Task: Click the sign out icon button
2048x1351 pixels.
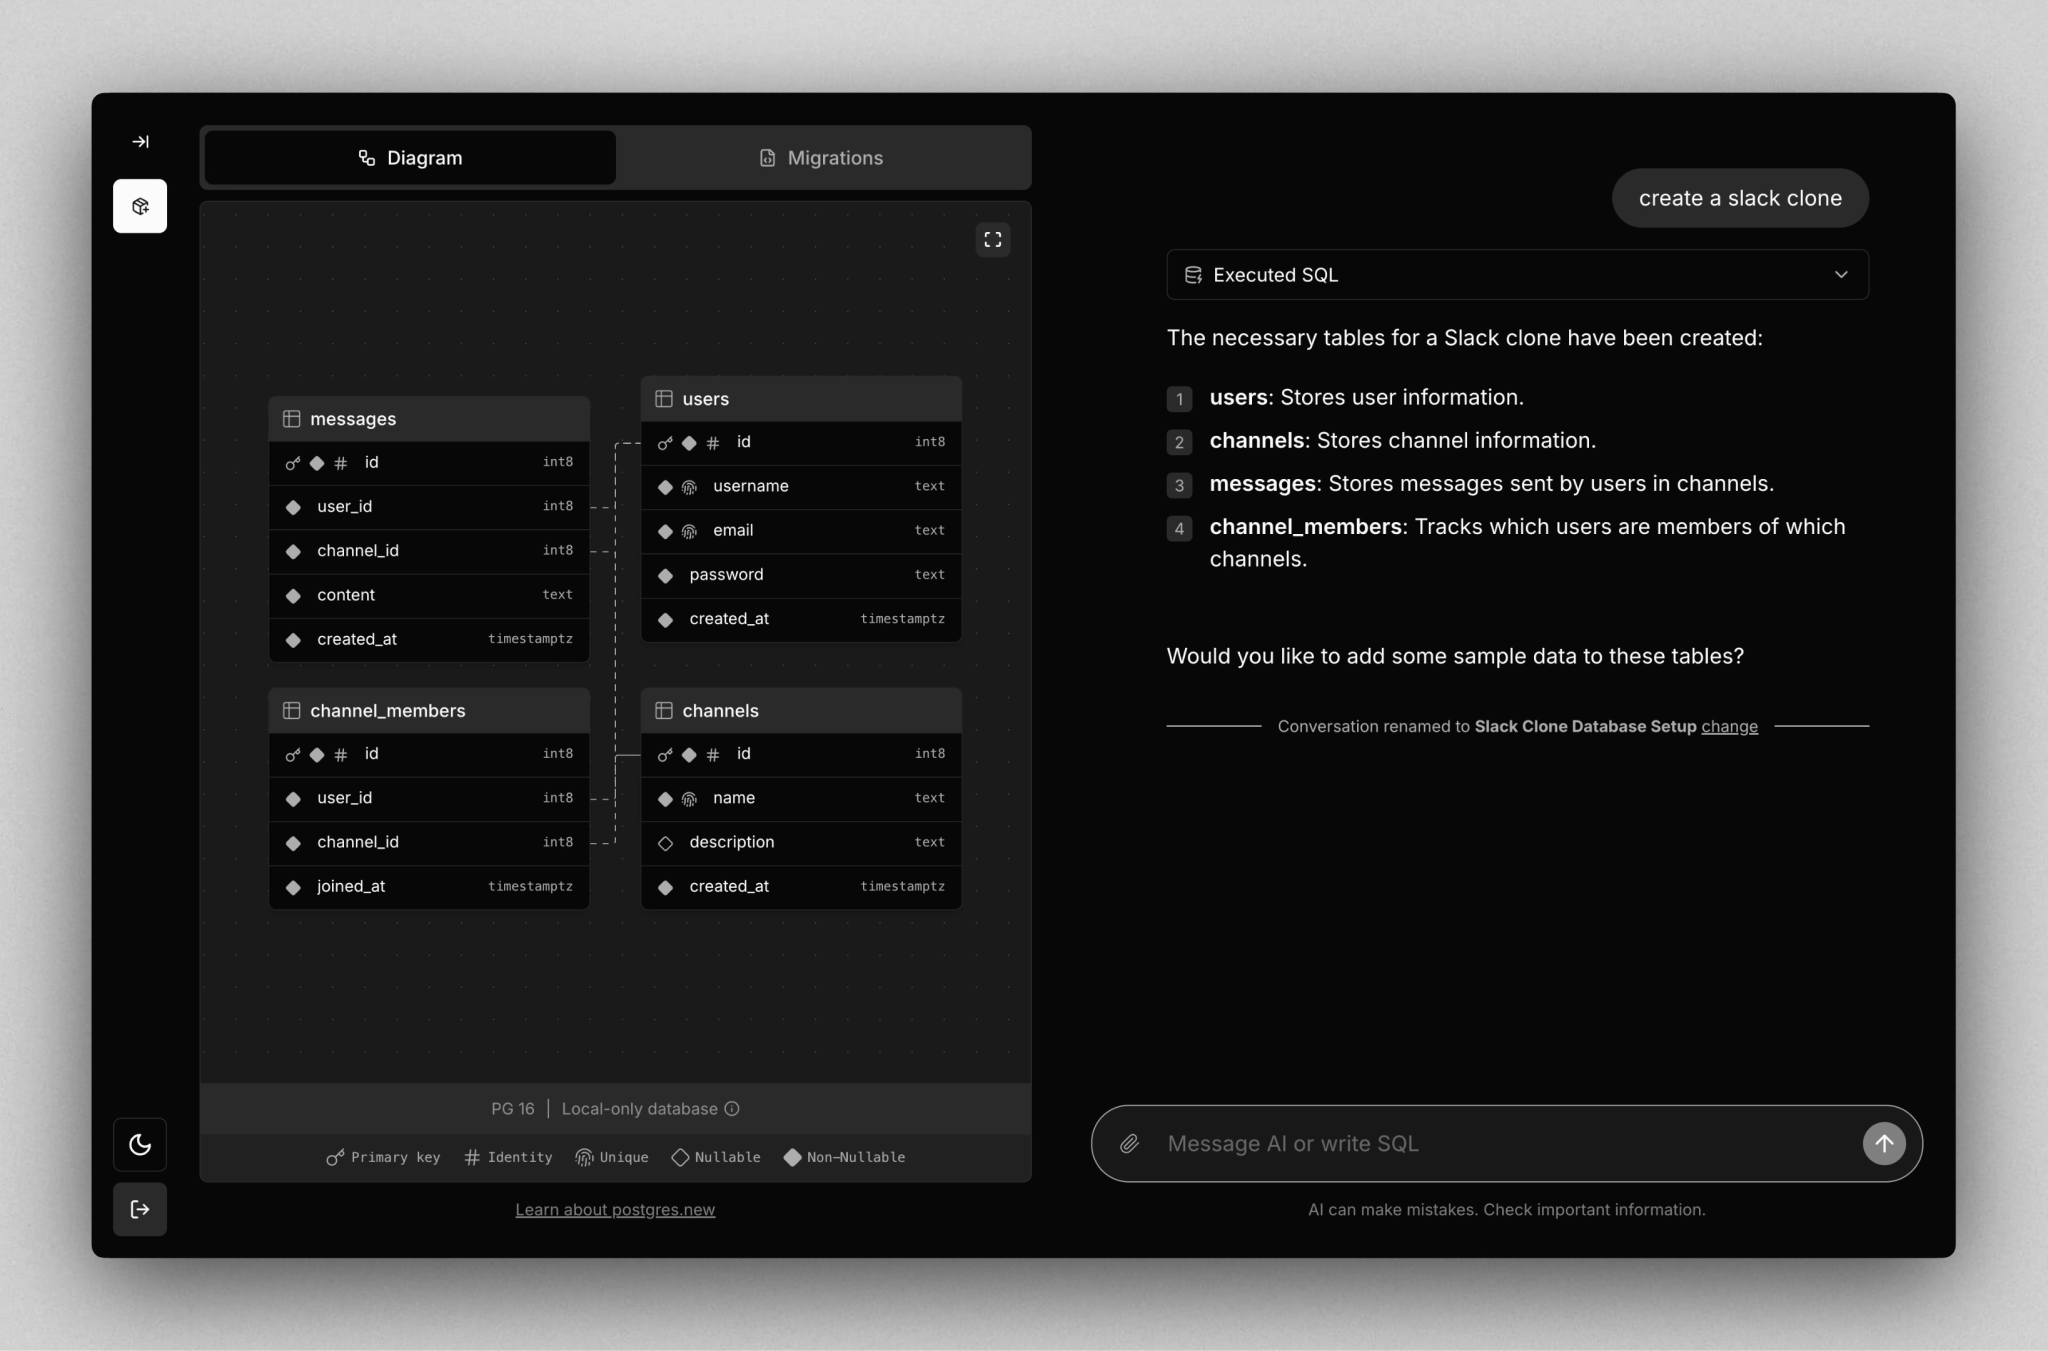Action: point(140,1209)
